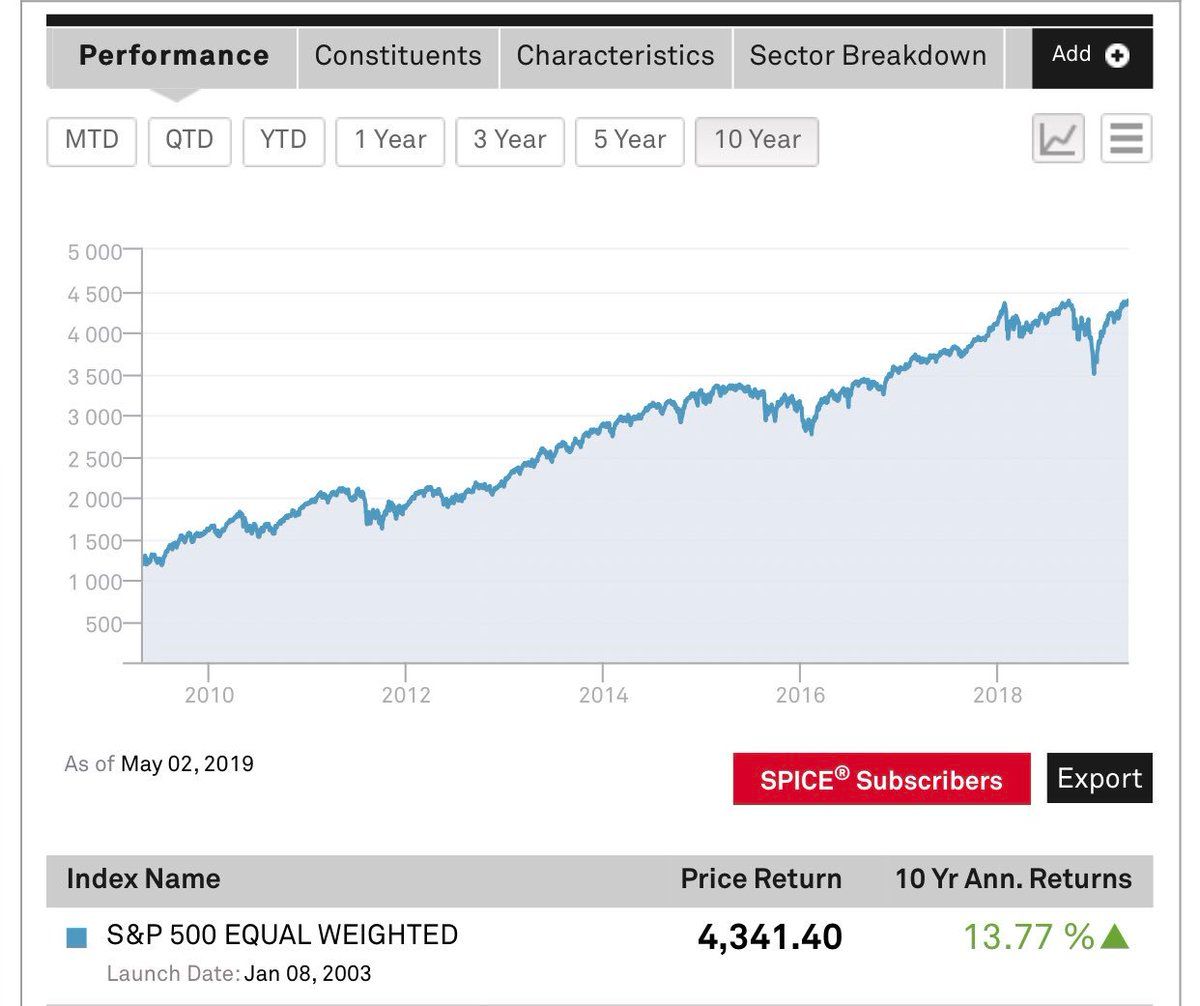Viewport: 1200px width, 1006px height.
Task: Switch to table list view icon
Action: point(1126,139)
